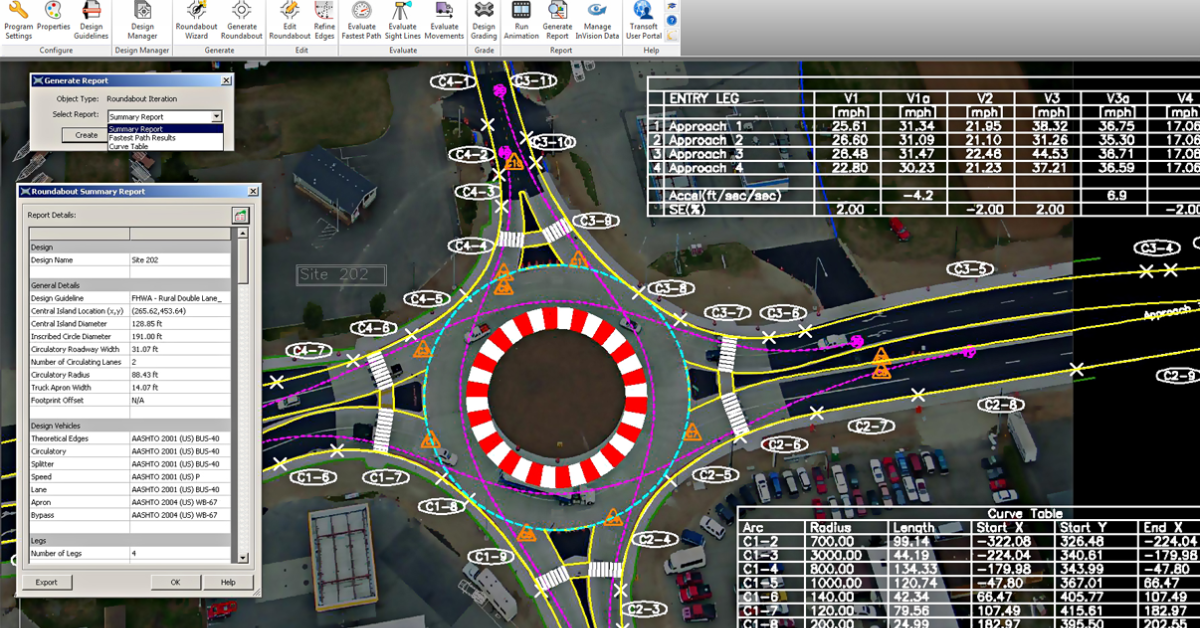
Task: Select the 'Design Guideline' row label
Action: pyautogui.click(x=58, y=298)
